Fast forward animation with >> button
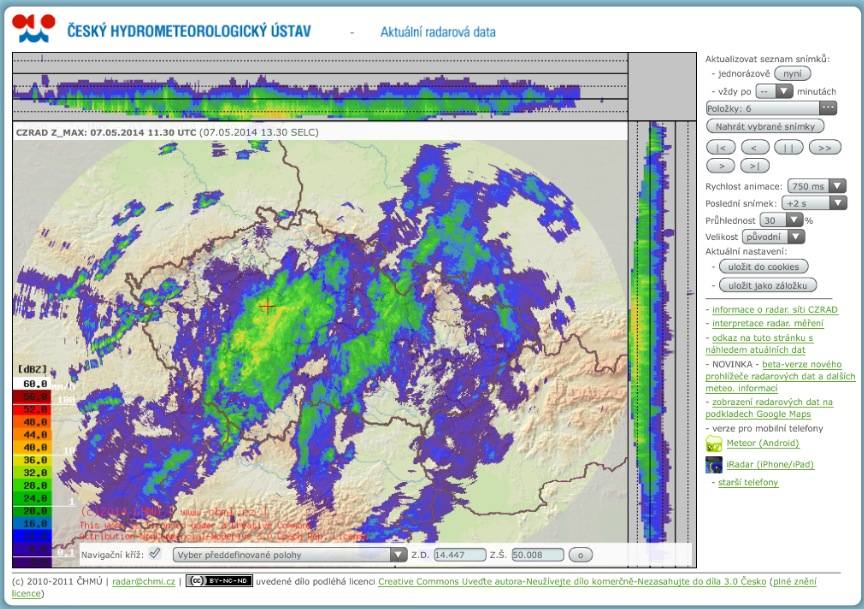This screenshot has height=609, width=864. (825, 148)
